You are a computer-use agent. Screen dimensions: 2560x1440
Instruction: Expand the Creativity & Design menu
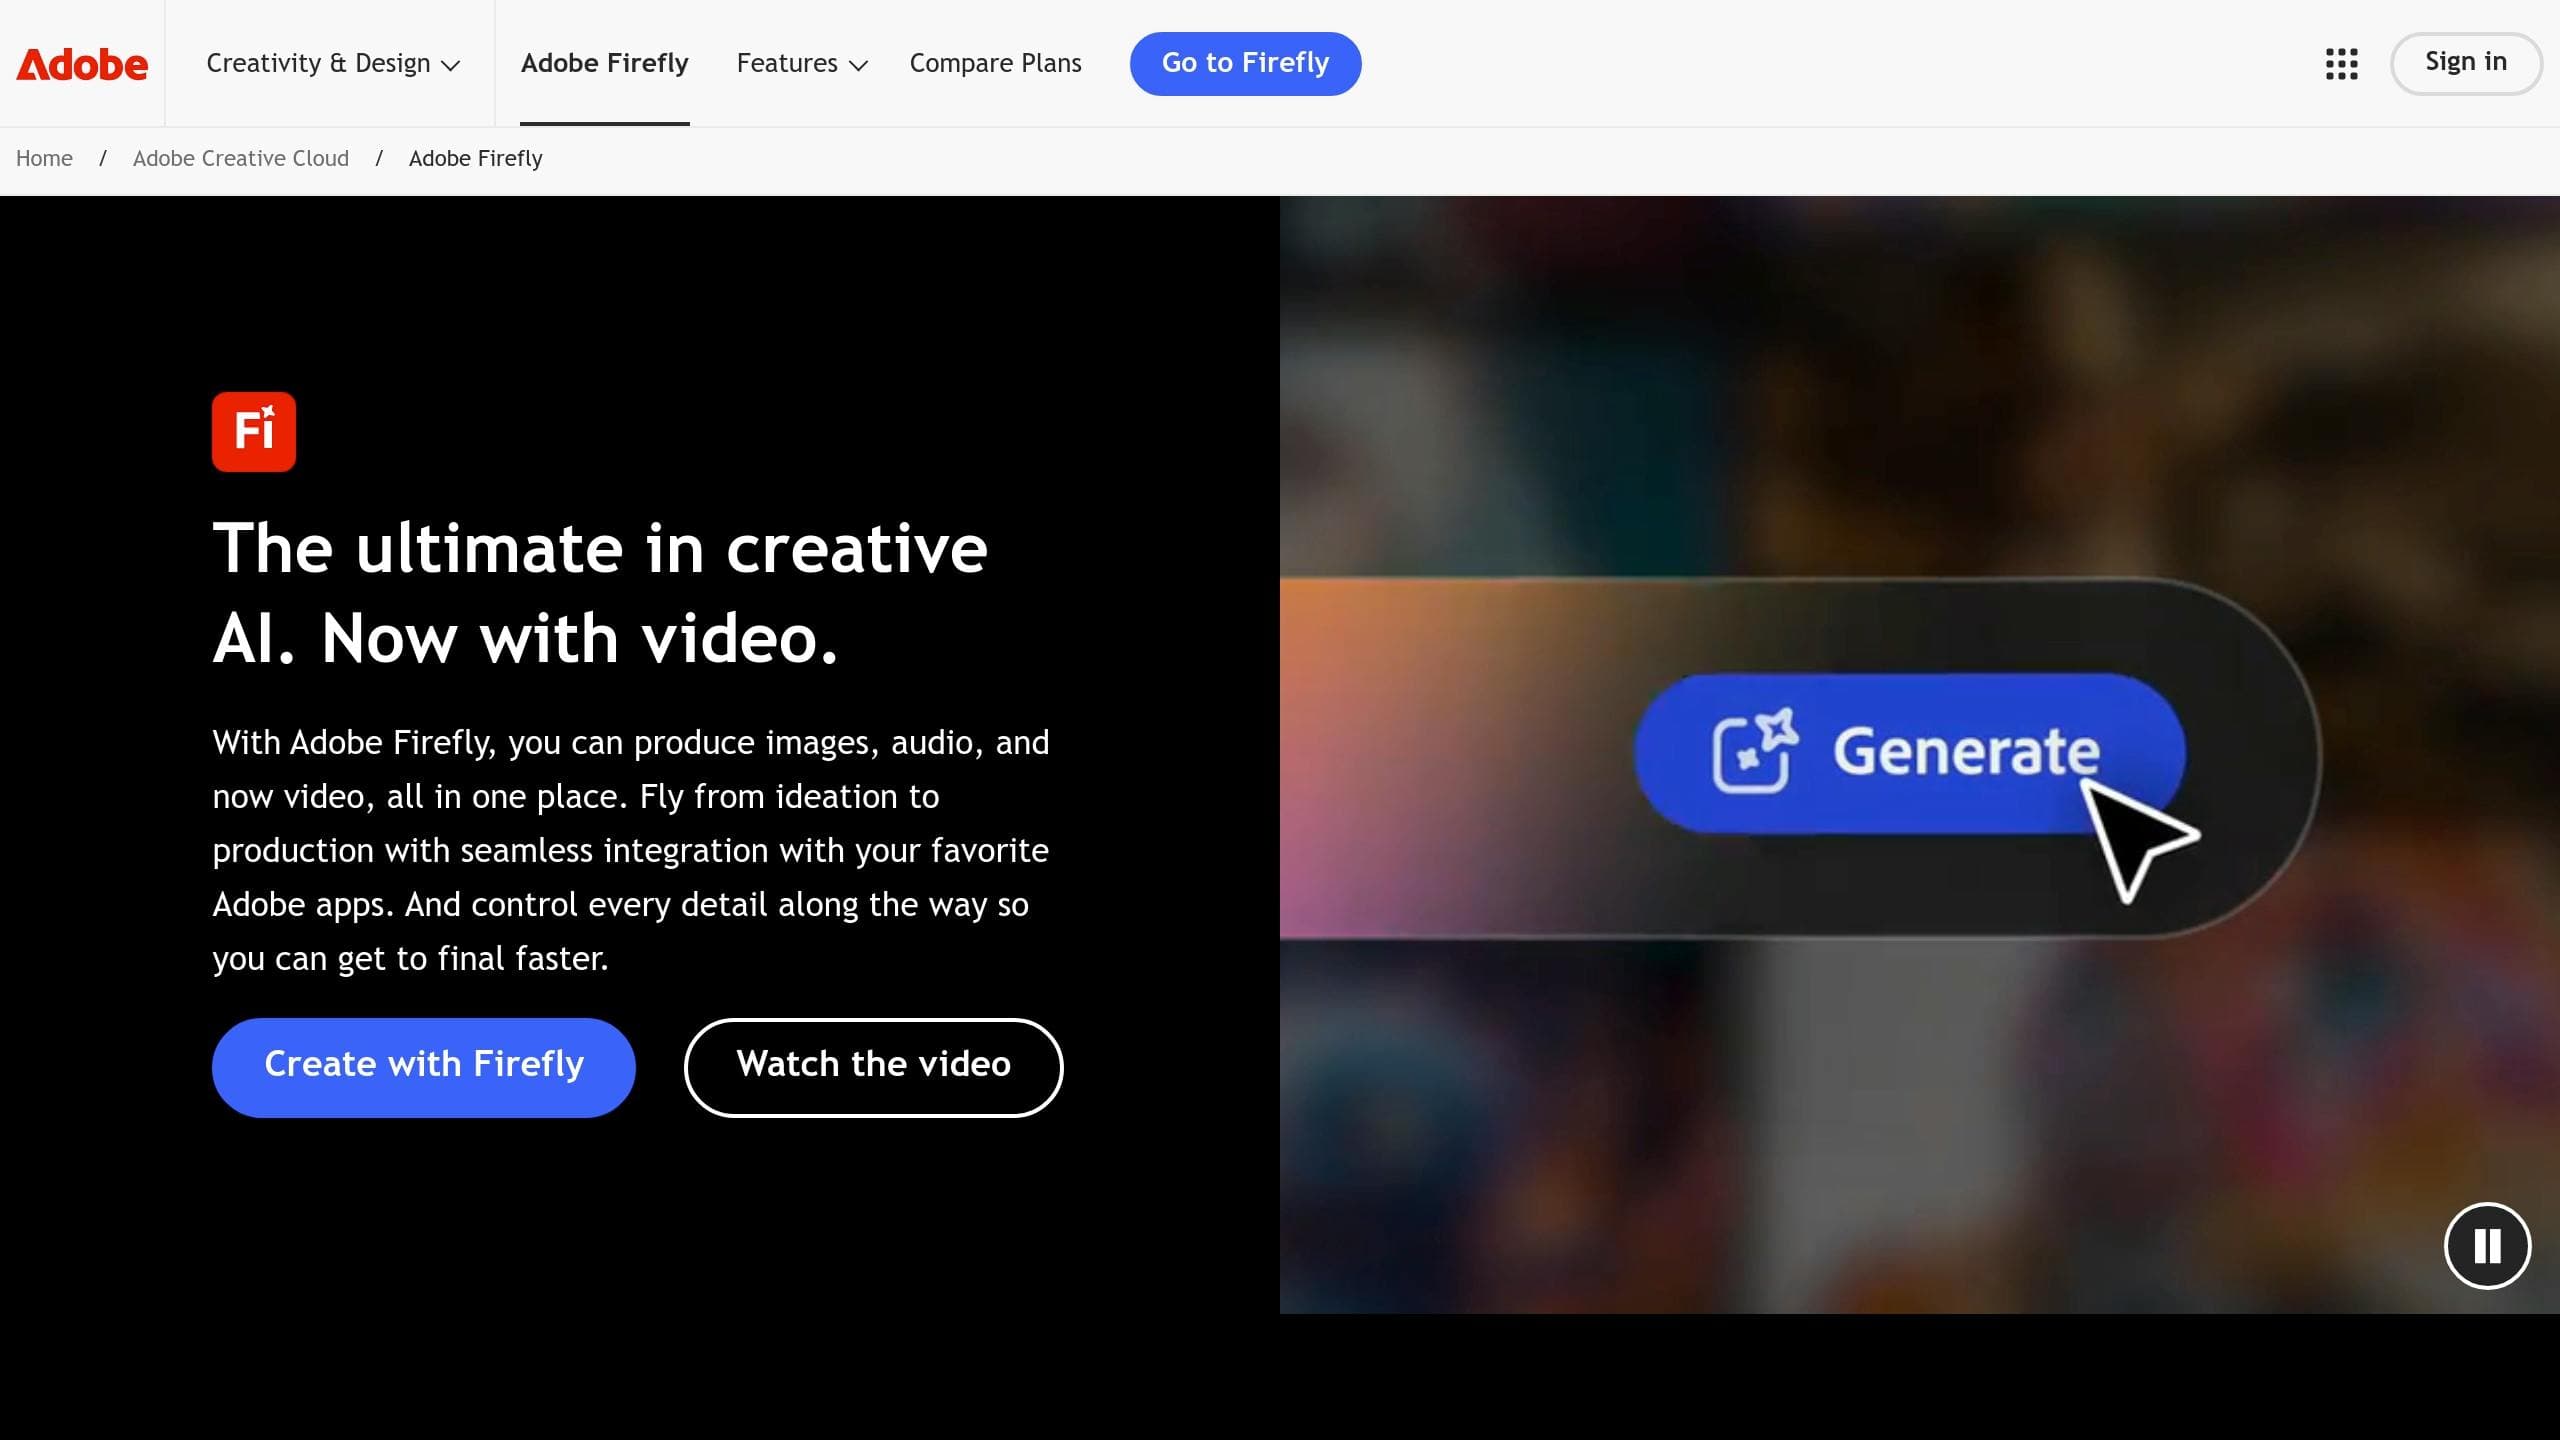(x=333, y=63)
